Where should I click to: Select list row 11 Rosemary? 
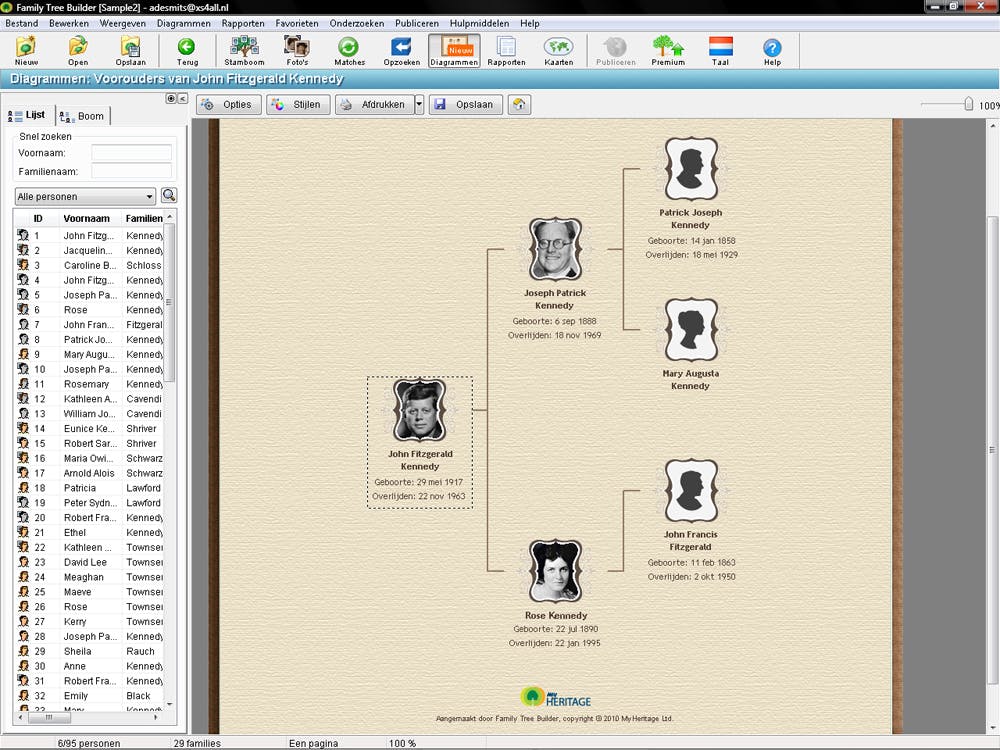point(89,384)
